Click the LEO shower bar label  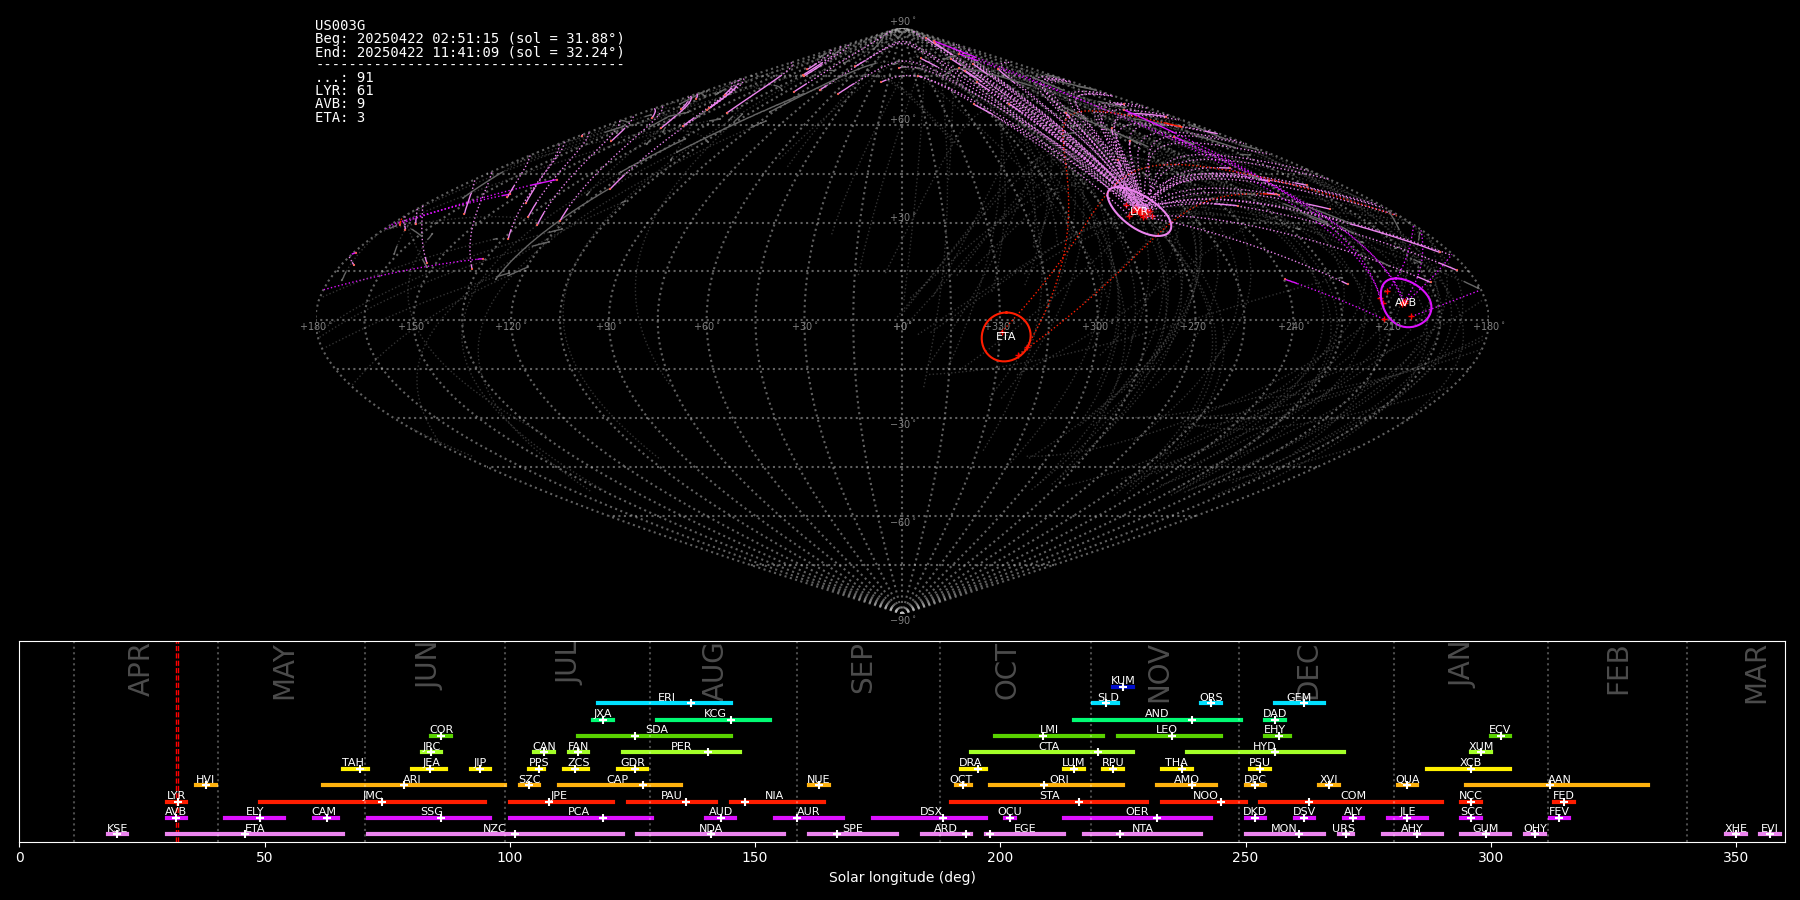[x=1167, y=730]
